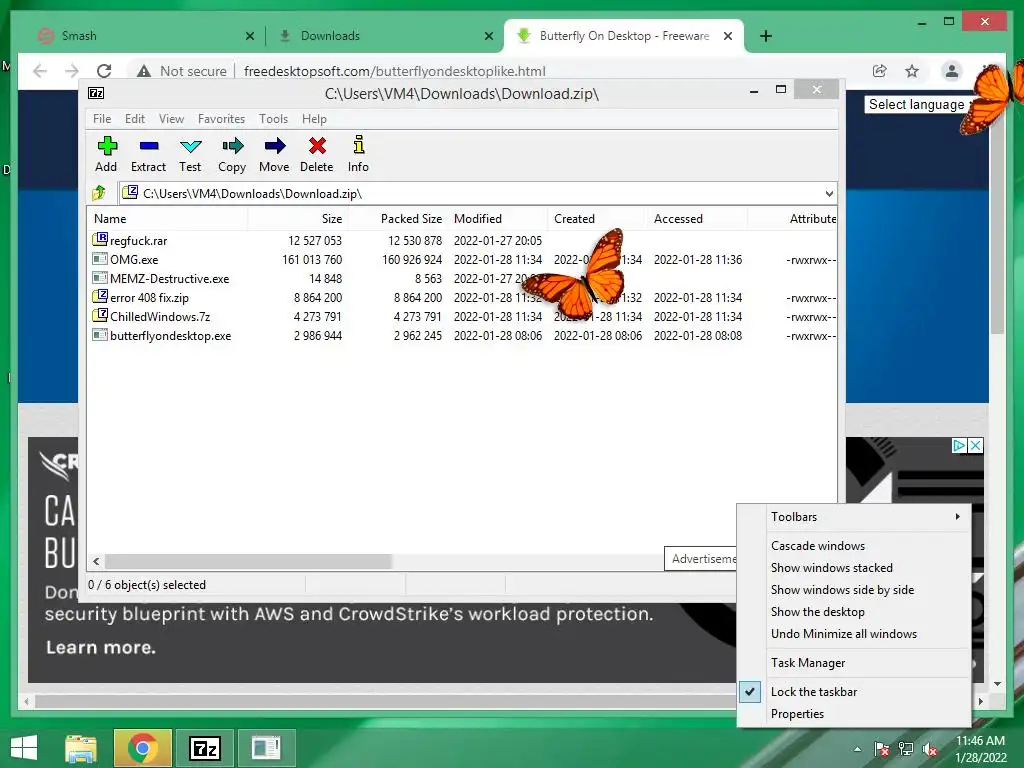Sort by Created column header

(x=597, y=219)
